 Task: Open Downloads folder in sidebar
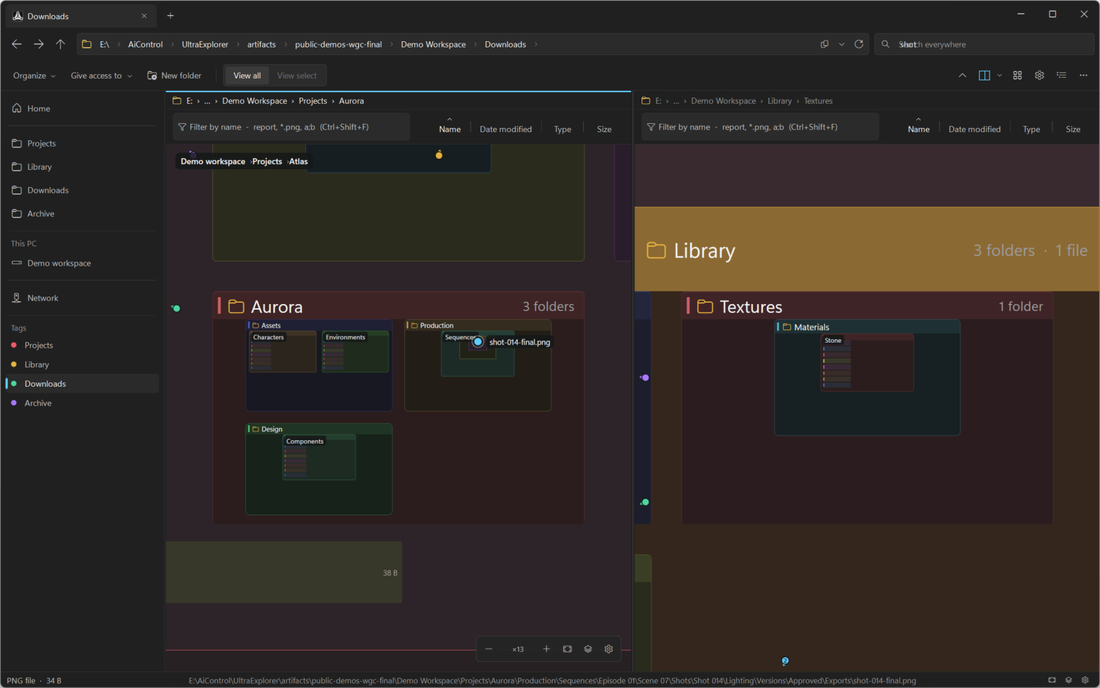tap(82, 190)
